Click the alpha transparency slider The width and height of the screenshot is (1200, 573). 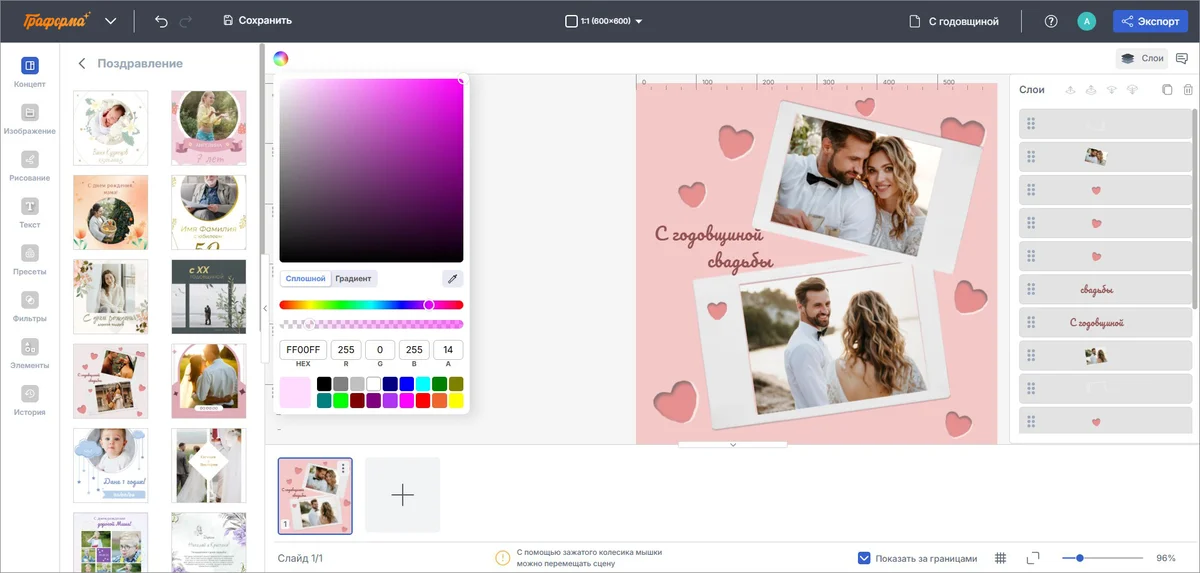point(371,324)
